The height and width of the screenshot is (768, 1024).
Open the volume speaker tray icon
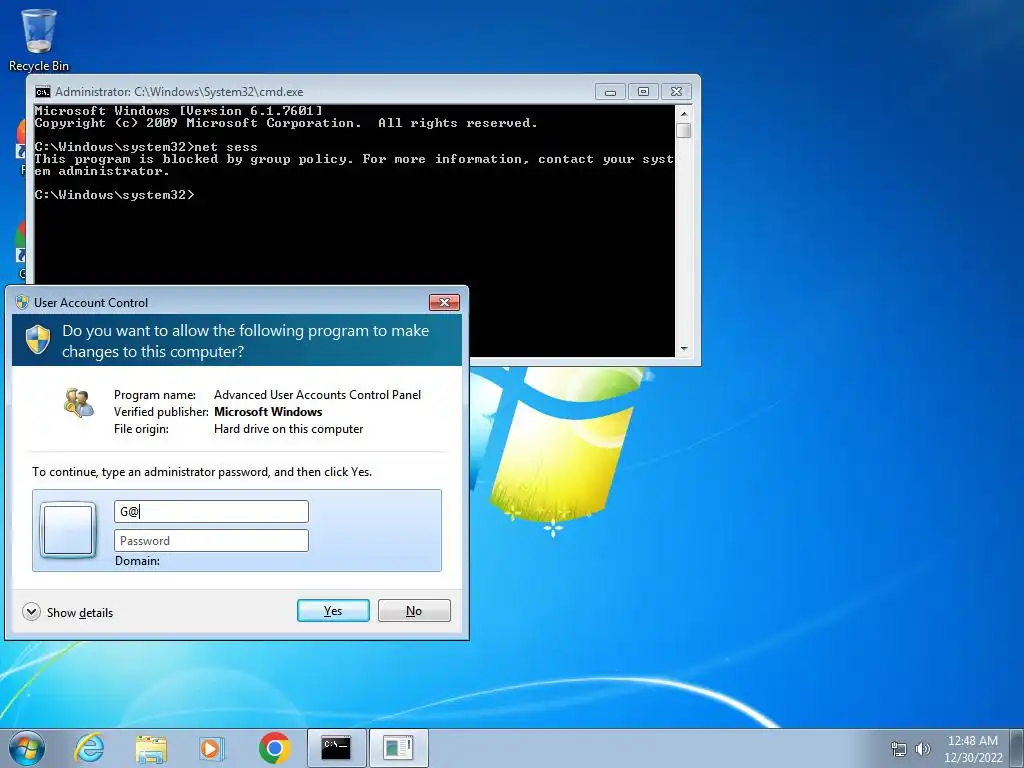(923, 748)
